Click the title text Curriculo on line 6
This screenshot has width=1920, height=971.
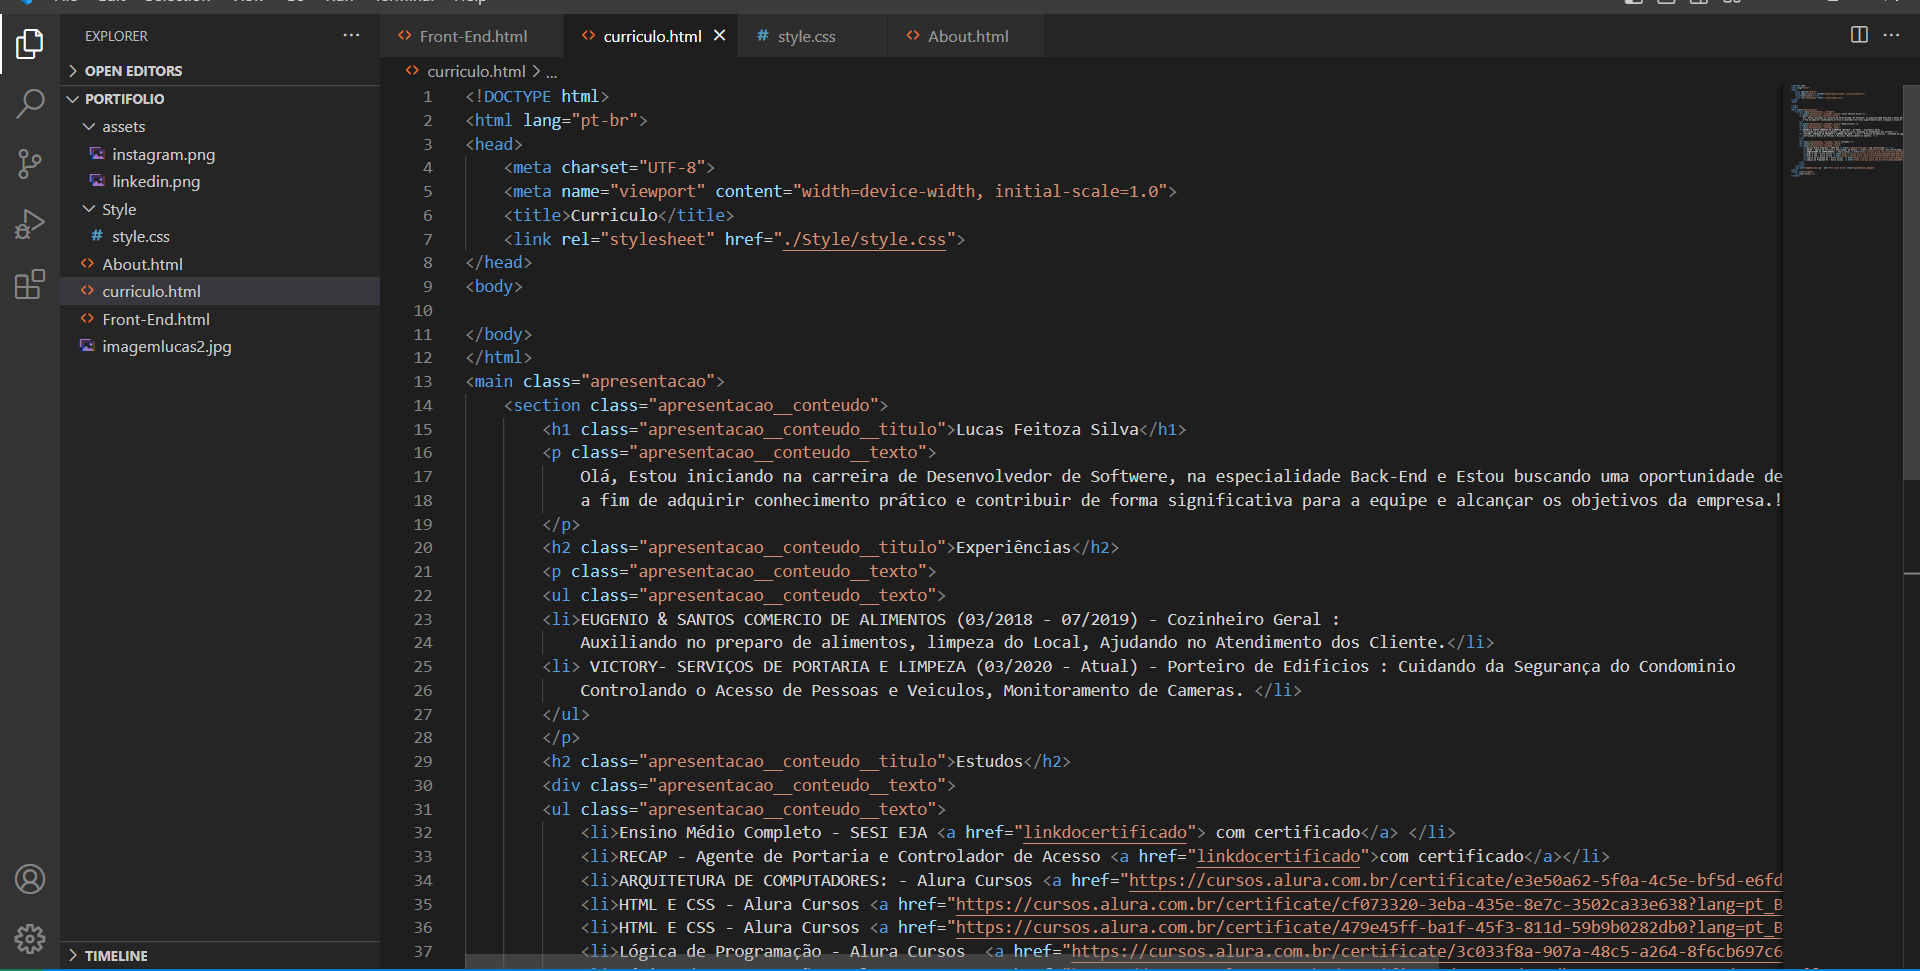pyautogui.click(x=614, y=215)
